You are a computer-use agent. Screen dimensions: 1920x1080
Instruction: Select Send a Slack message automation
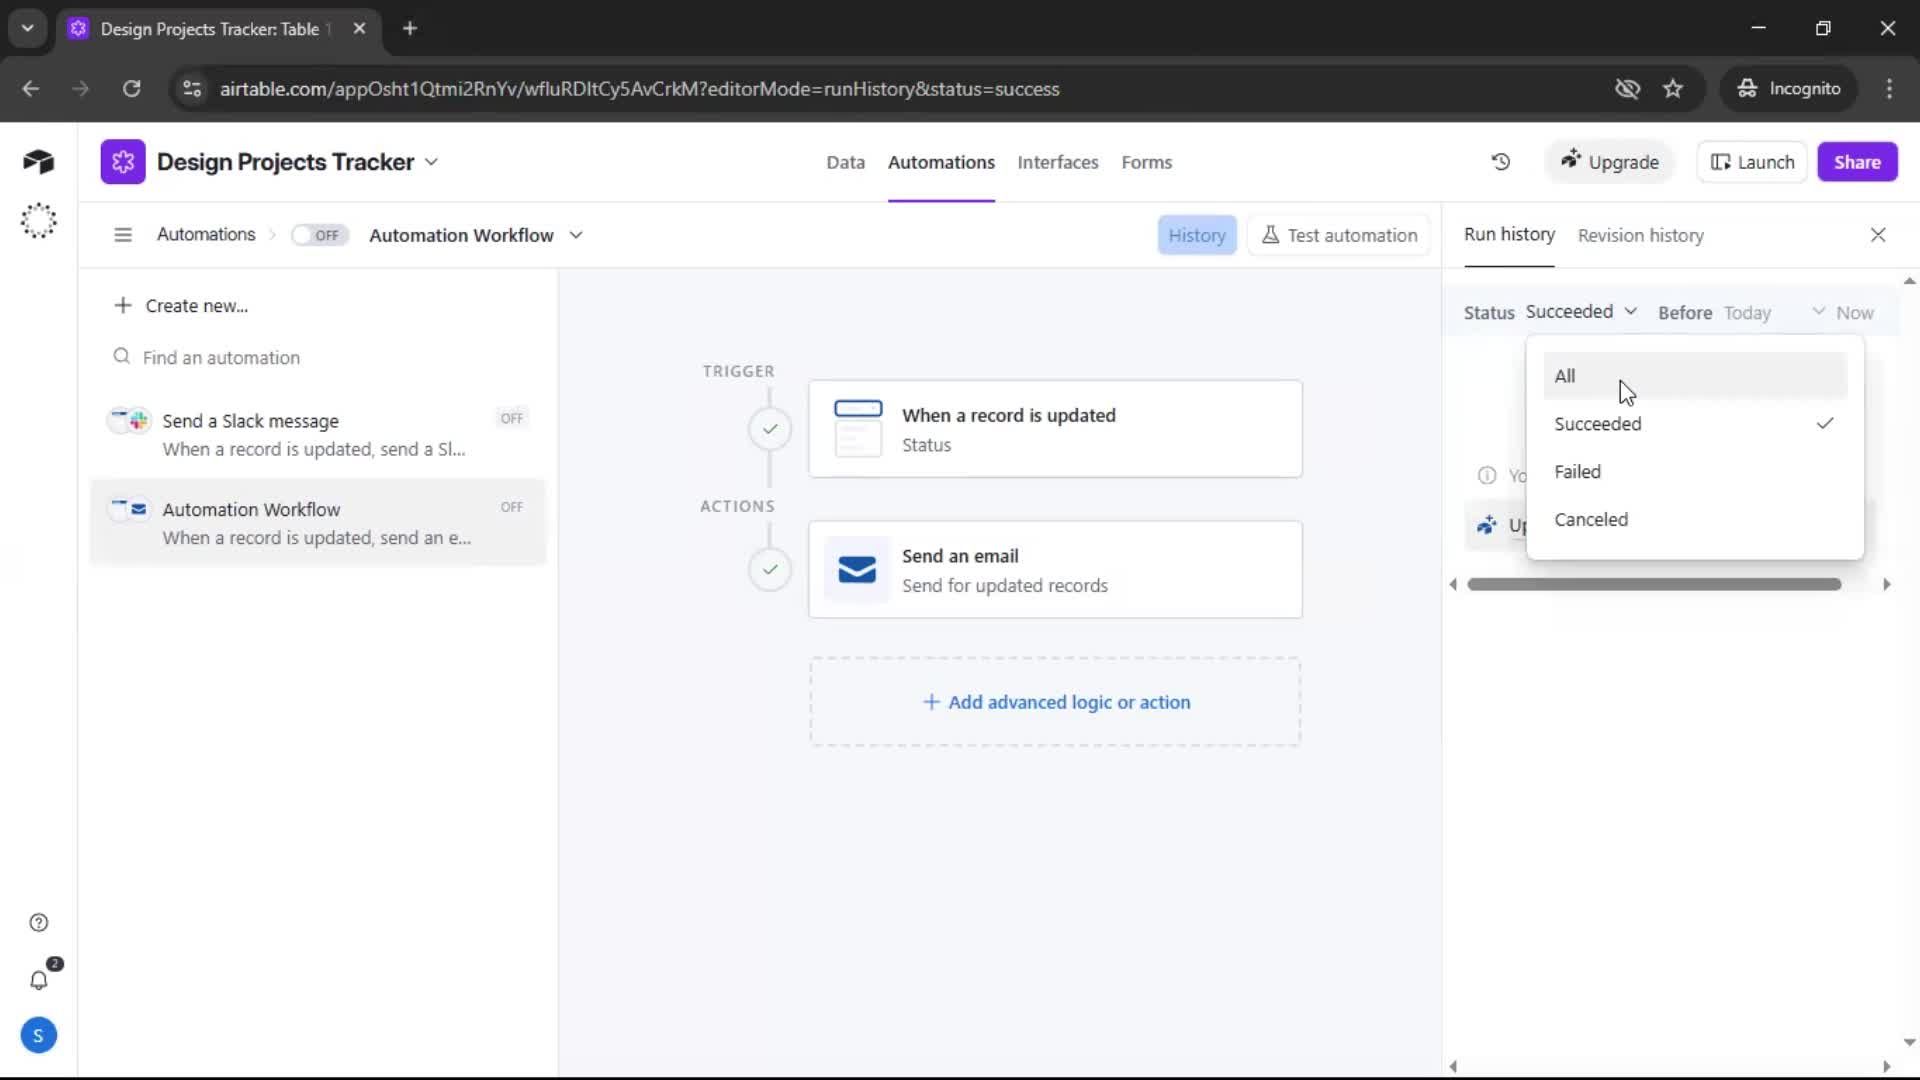pos(318,434)
